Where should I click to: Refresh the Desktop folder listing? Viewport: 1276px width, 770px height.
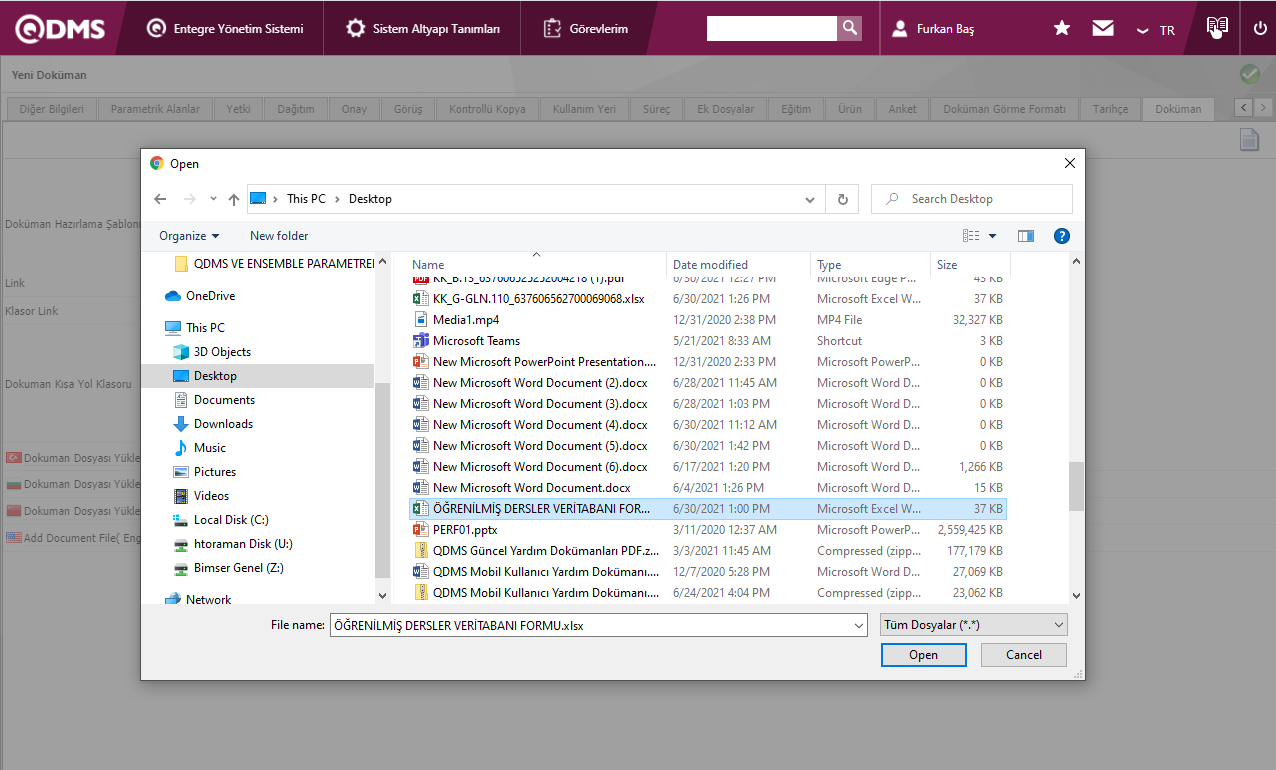pyautogui.click(x=842, y=199)
